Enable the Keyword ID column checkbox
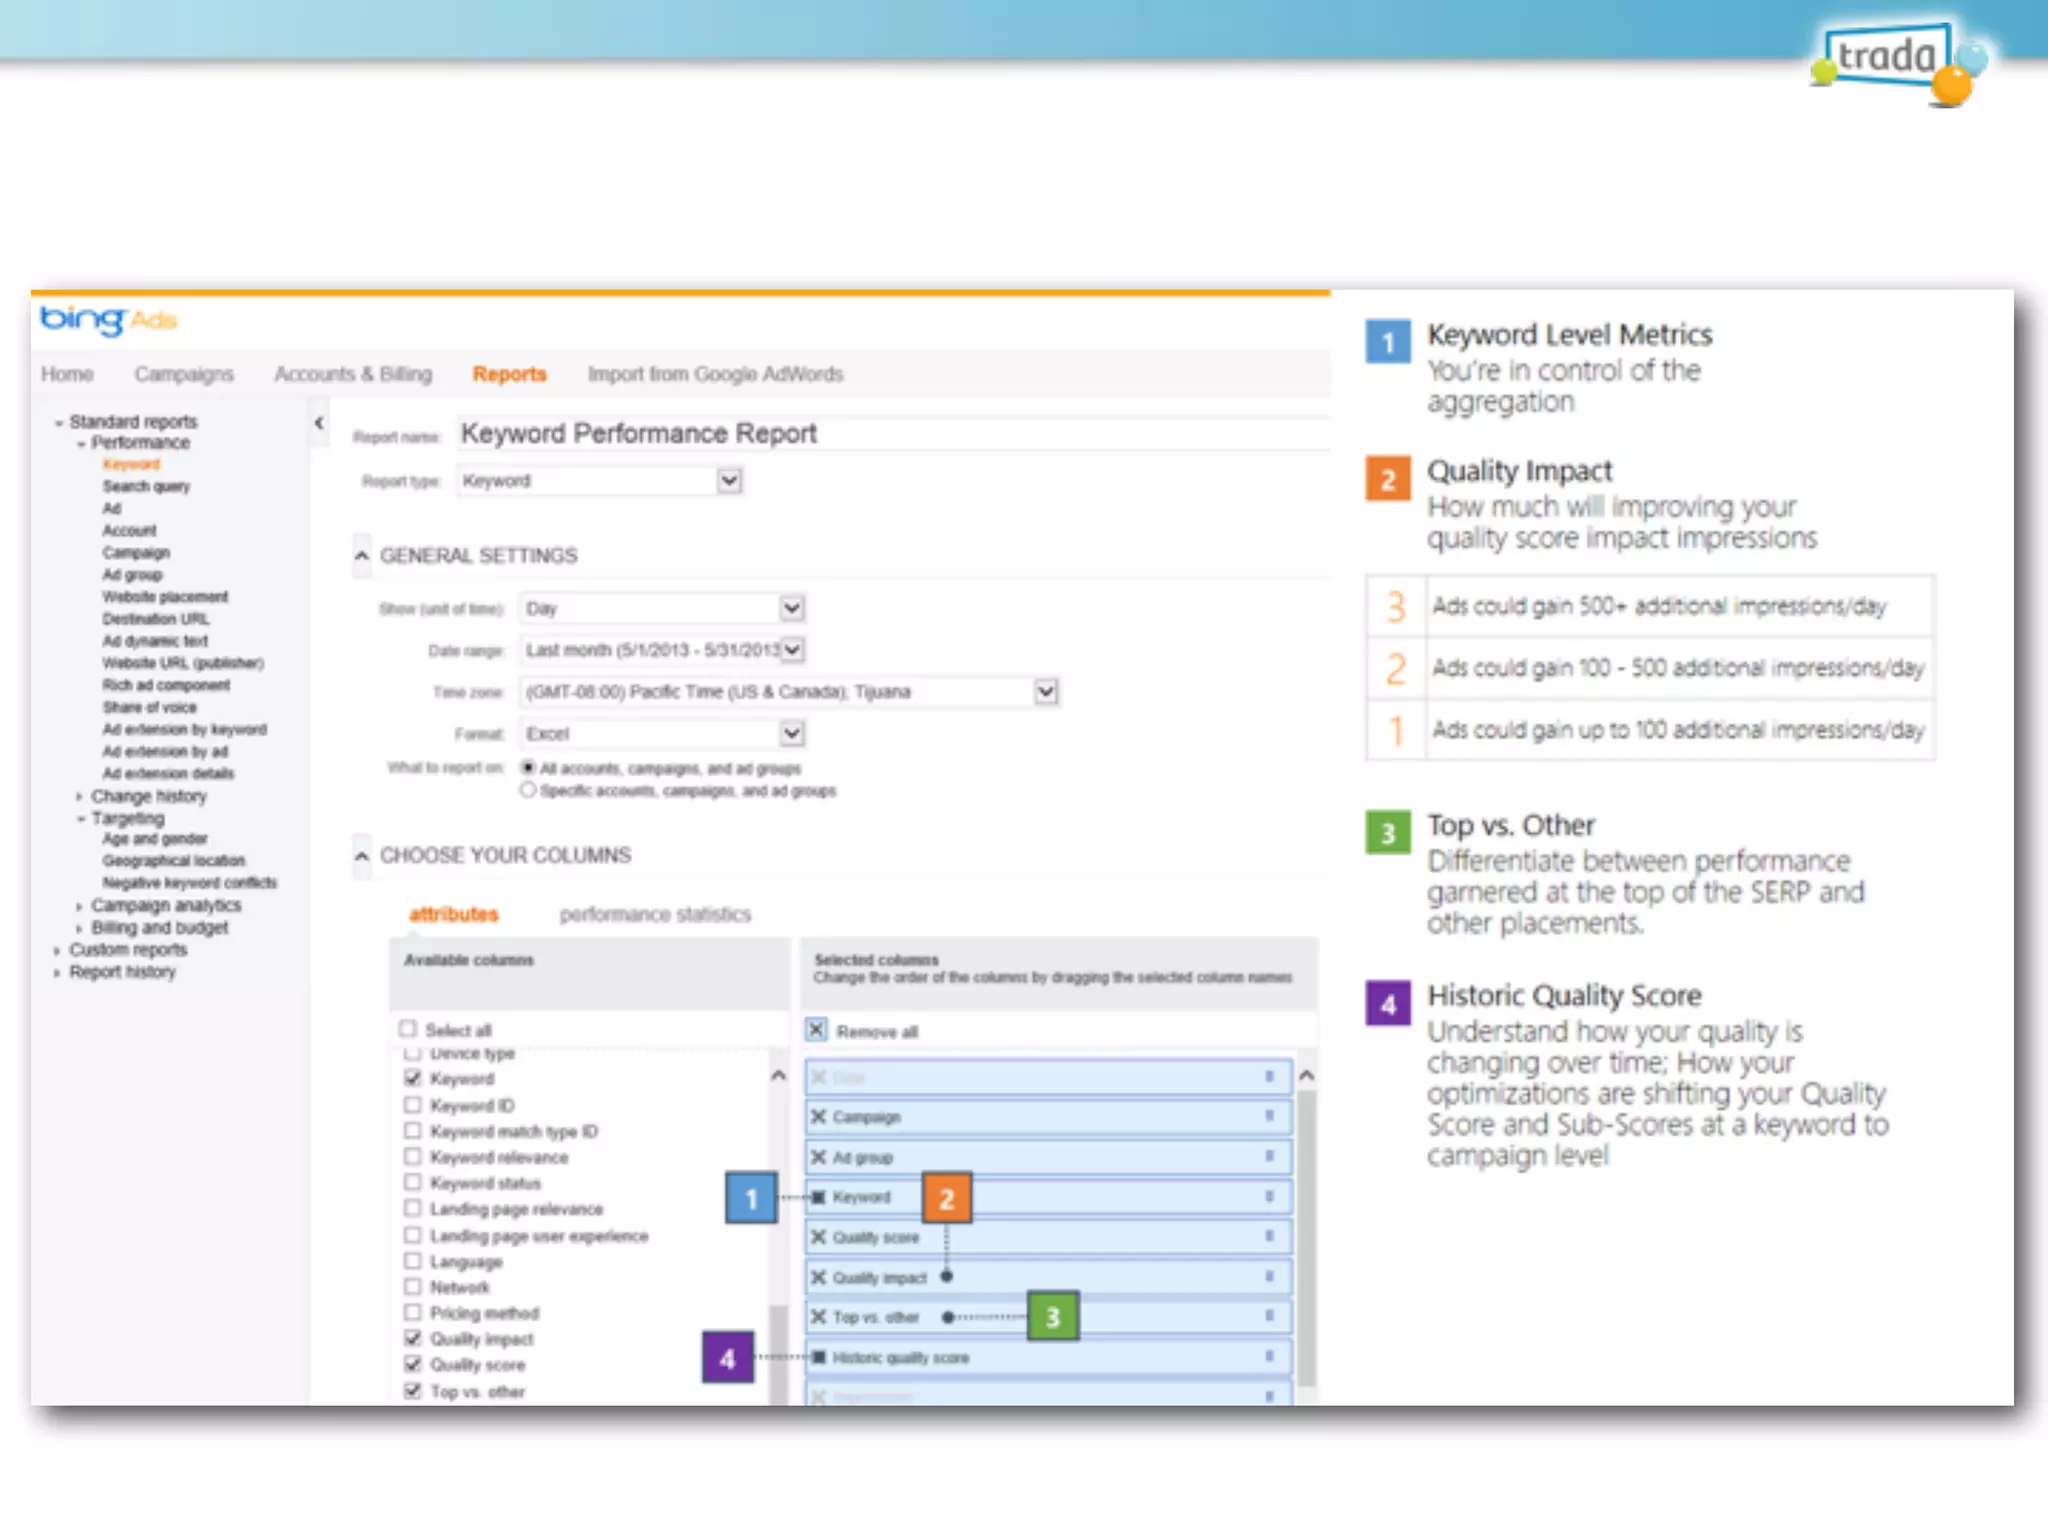The width and height of the screenshot is (2048, 1536). (412, 1105)
